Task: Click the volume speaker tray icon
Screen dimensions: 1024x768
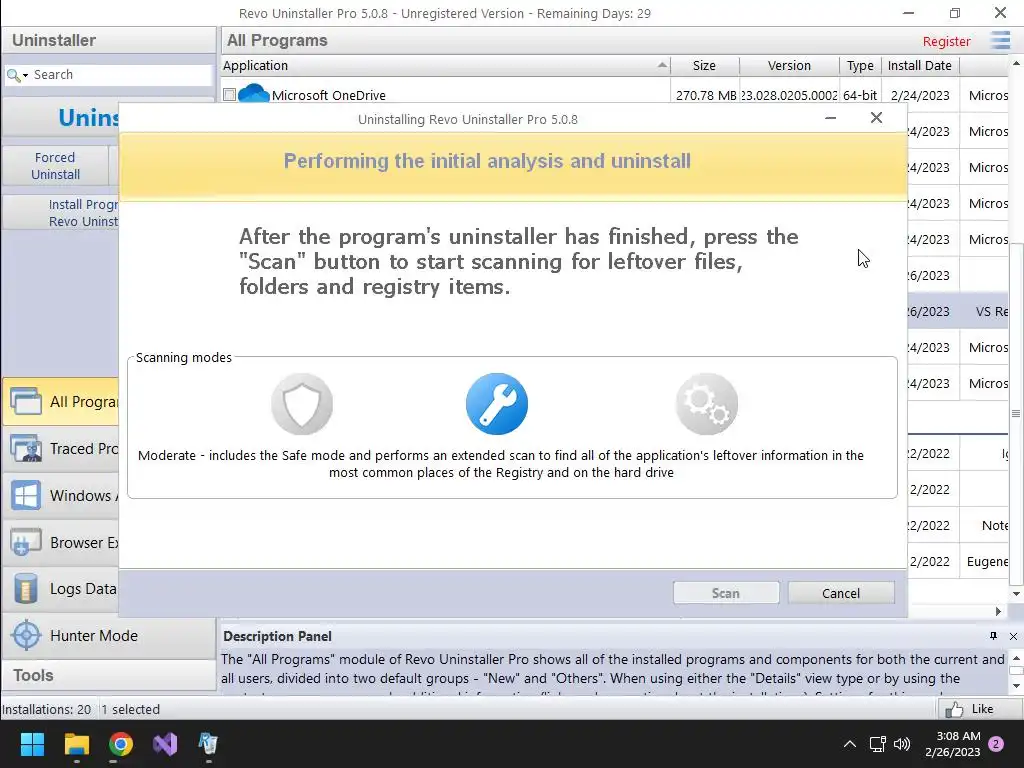Action: [902, 744]
